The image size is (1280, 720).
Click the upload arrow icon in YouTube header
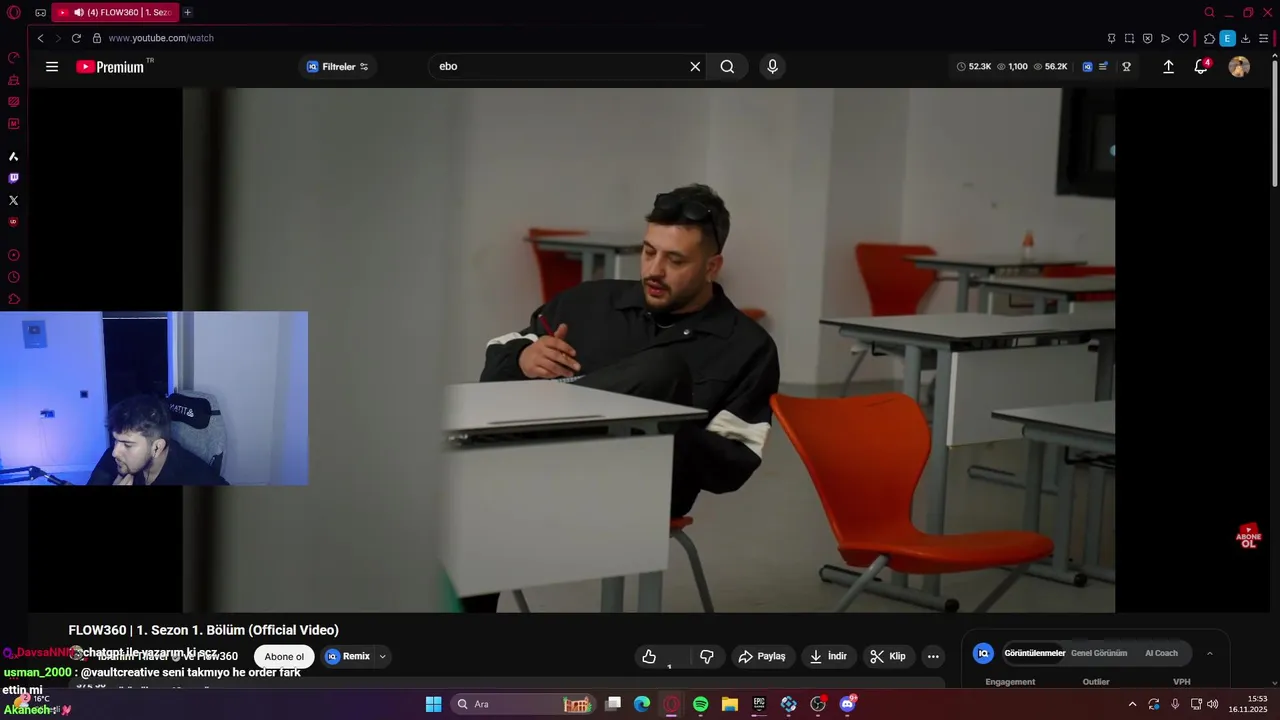1168,67
